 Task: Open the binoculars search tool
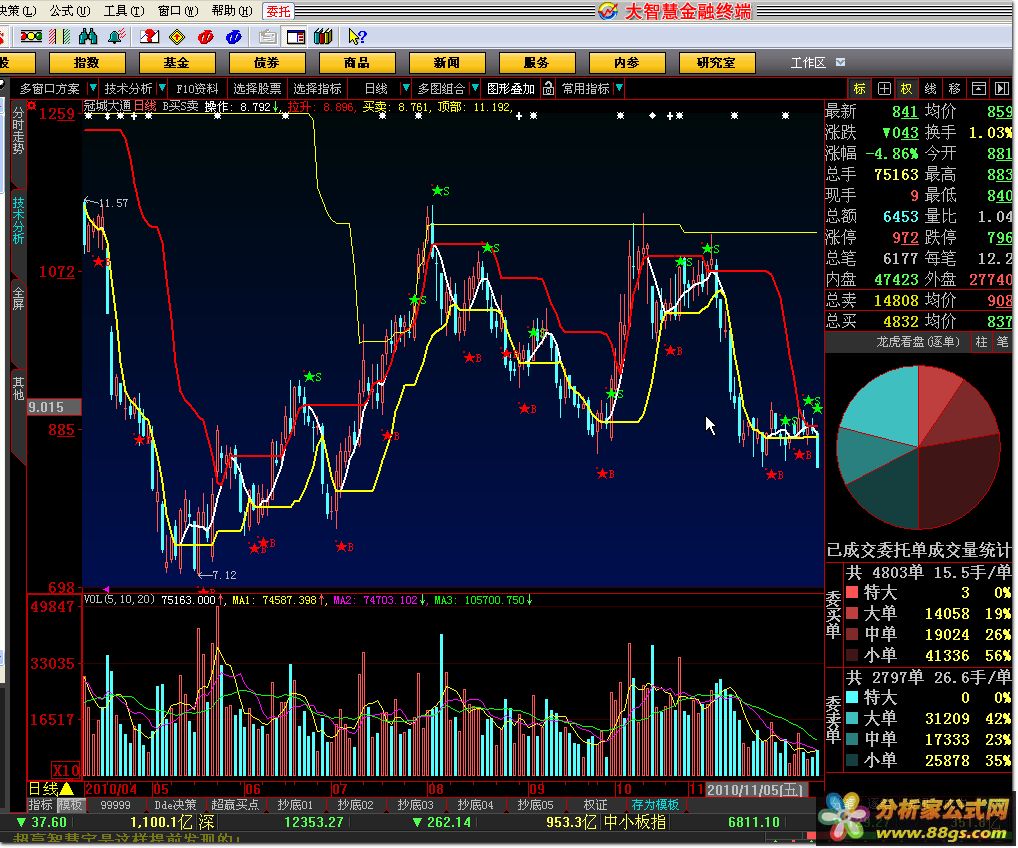pyautogui.click(x=88, y=36)
